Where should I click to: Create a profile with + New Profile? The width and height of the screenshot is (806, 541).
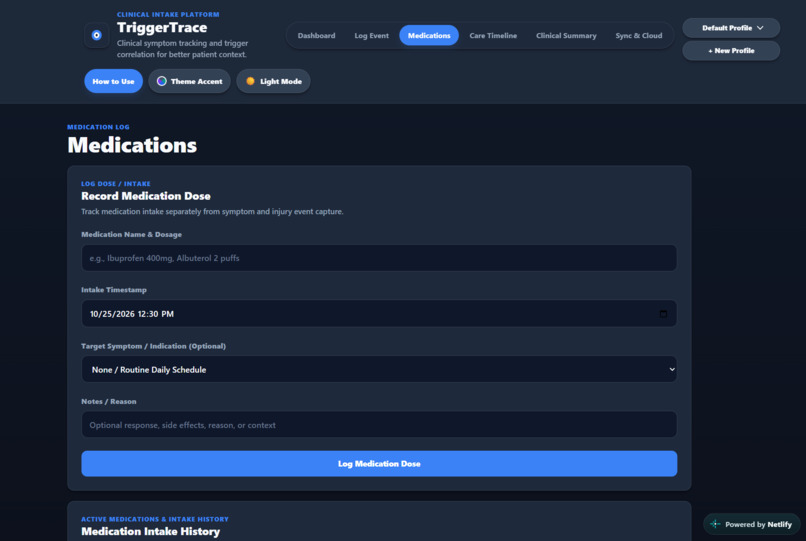(731, 50)
